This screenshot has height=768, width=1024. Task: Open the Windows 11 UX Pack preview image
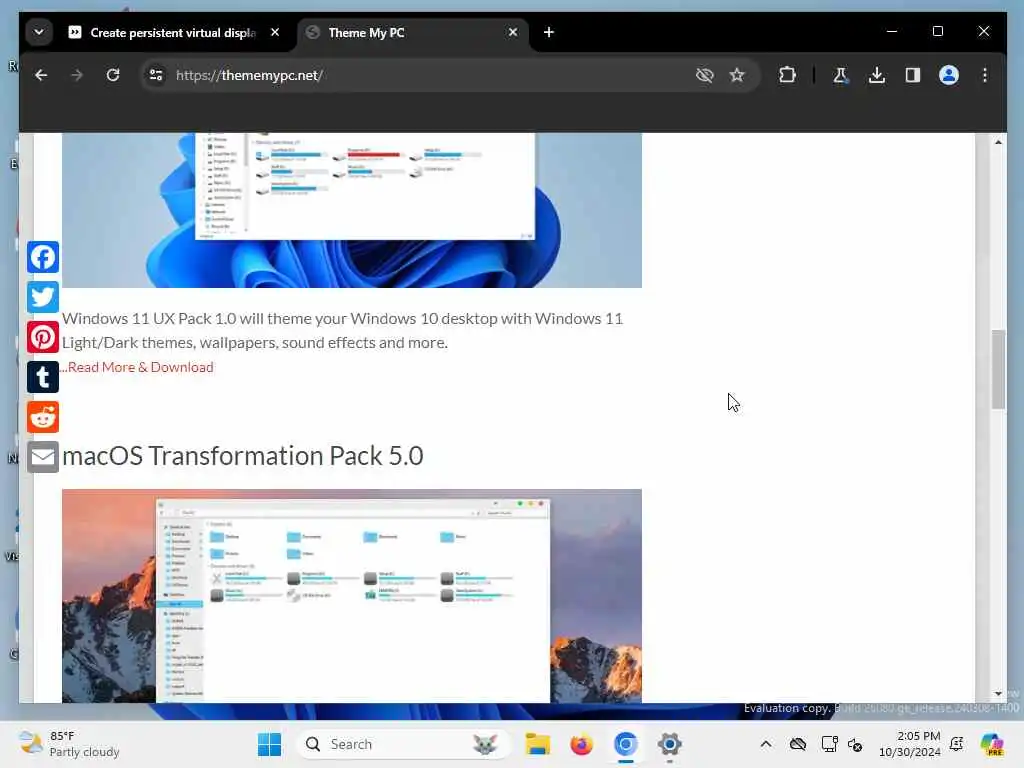(x=352, y=210)
